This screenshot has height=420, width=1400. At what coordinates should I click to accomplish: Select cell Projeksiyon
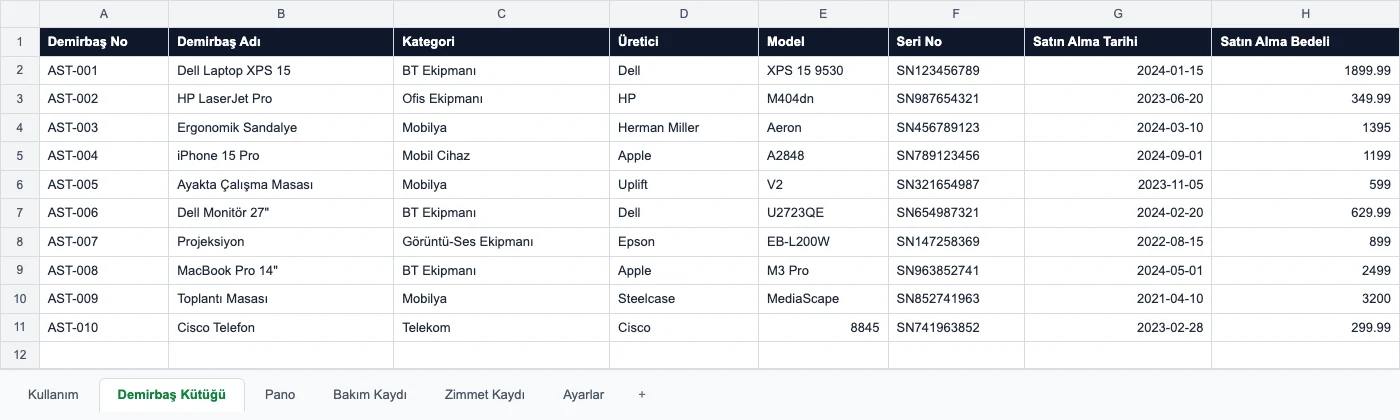click(x=281, y=242)
